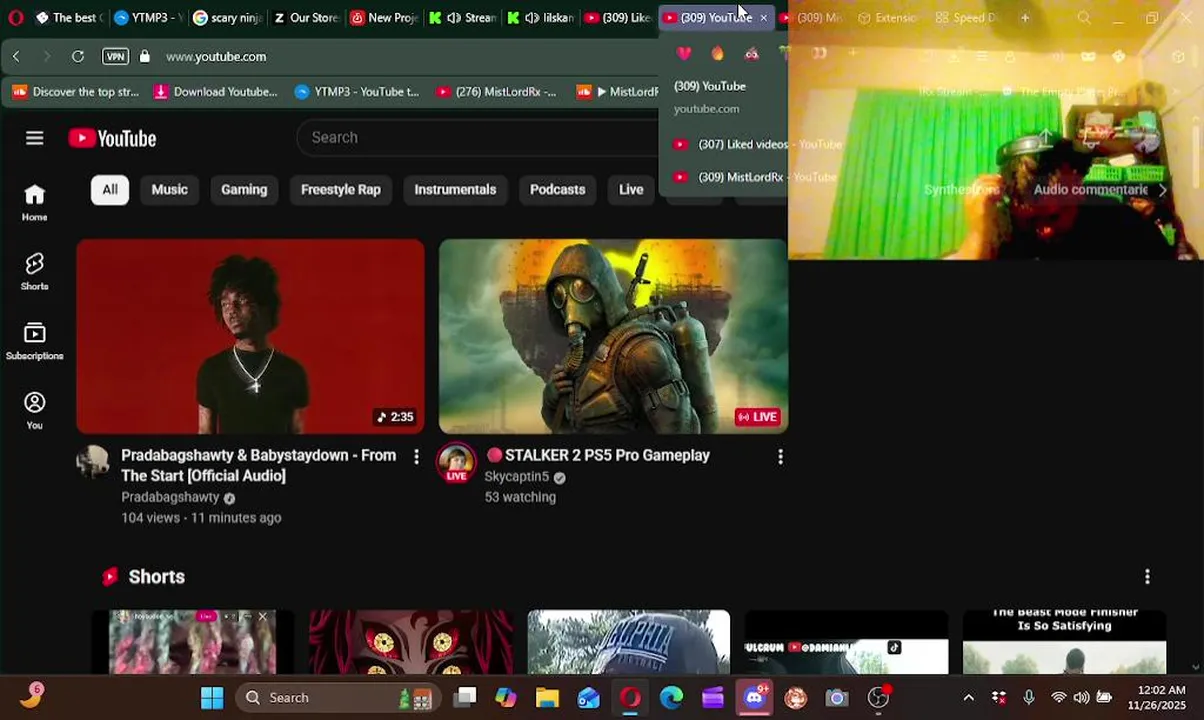This screenshot has height=720, width=1204.
Task: Open File Explorer from taskbar
Action: (547, 698)
